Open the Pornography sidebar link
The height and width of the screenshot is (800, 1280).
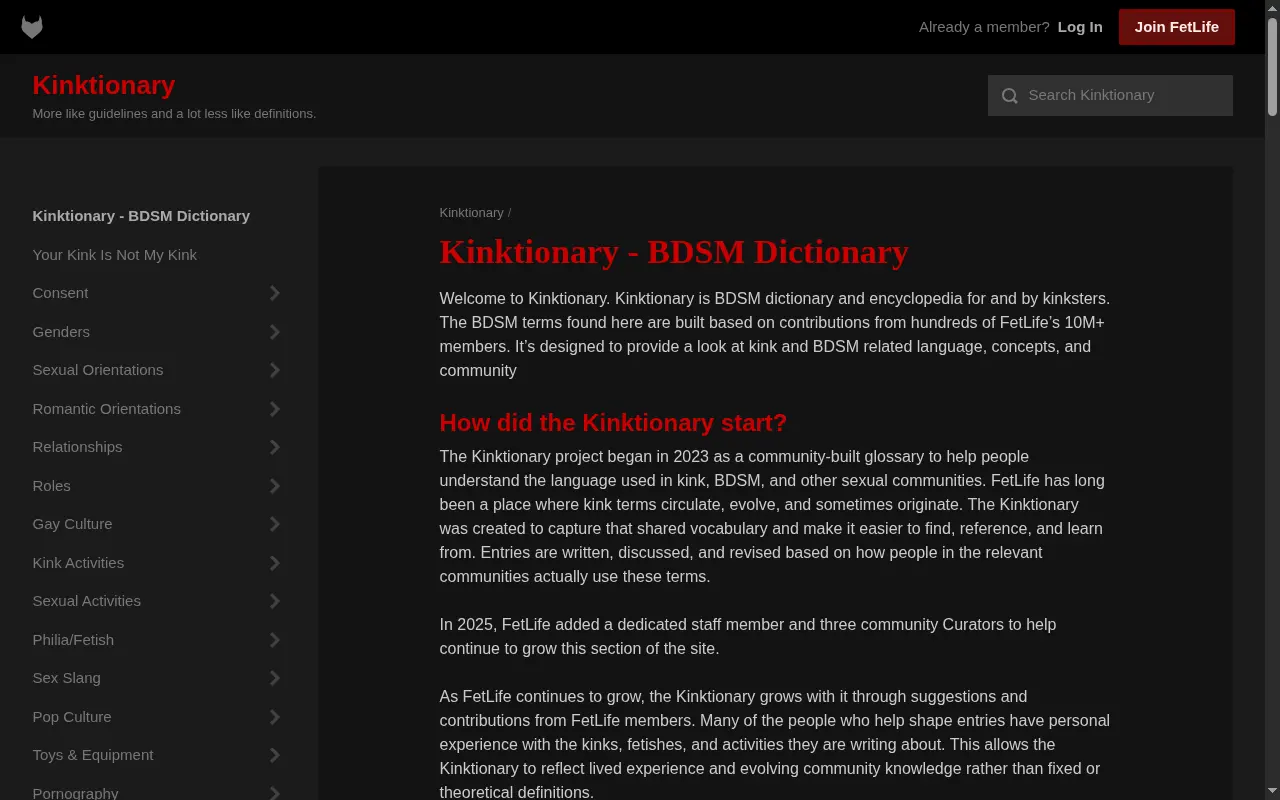pos(75,793)
